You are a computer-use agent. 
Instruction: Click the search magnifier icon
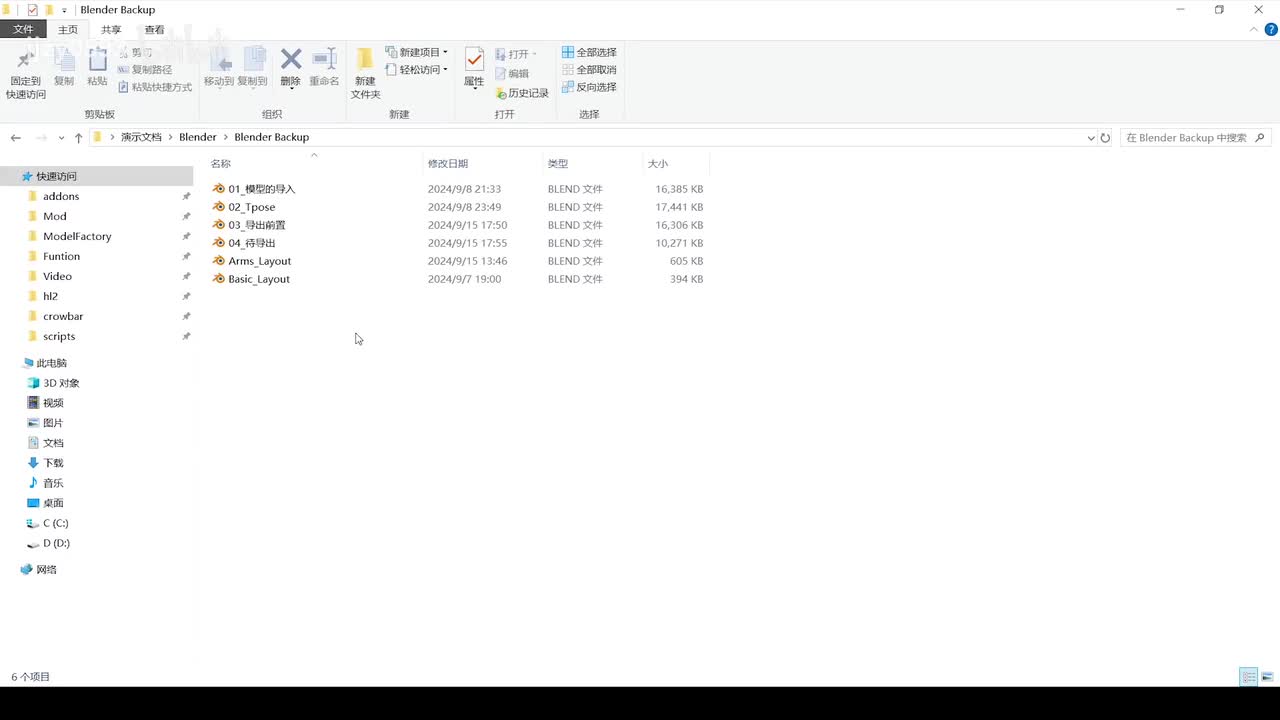coord(1260,138)
